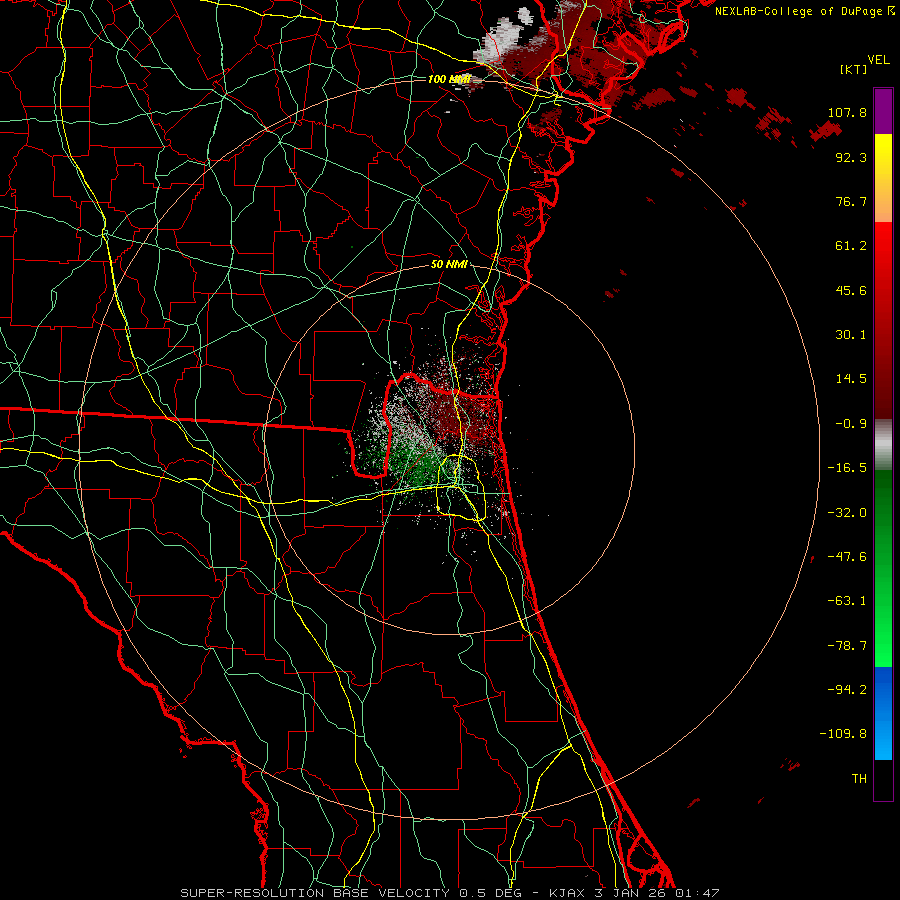Select the 61.2 scale value
900x900 pixels.
(851, 246)
